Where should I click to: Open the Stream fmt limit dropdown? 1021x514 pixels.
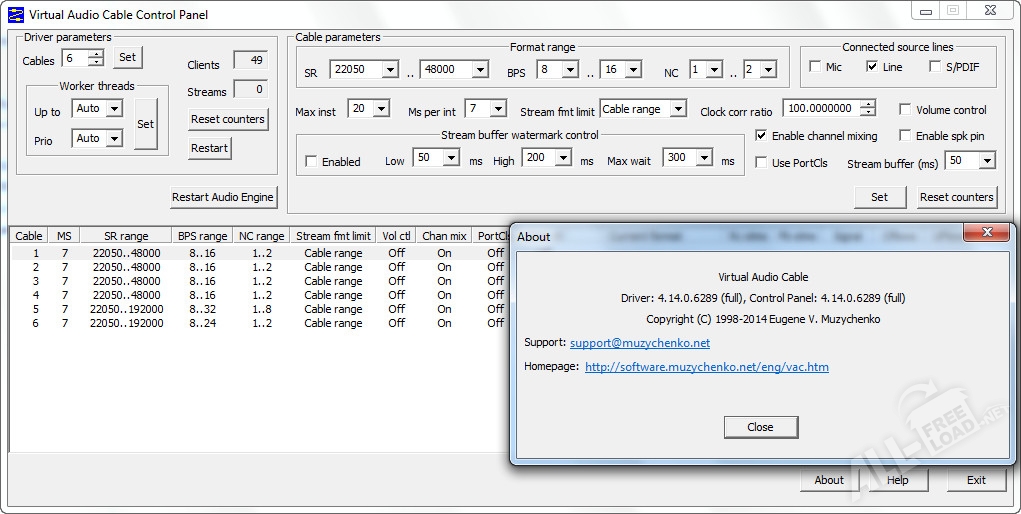point(677,109)
